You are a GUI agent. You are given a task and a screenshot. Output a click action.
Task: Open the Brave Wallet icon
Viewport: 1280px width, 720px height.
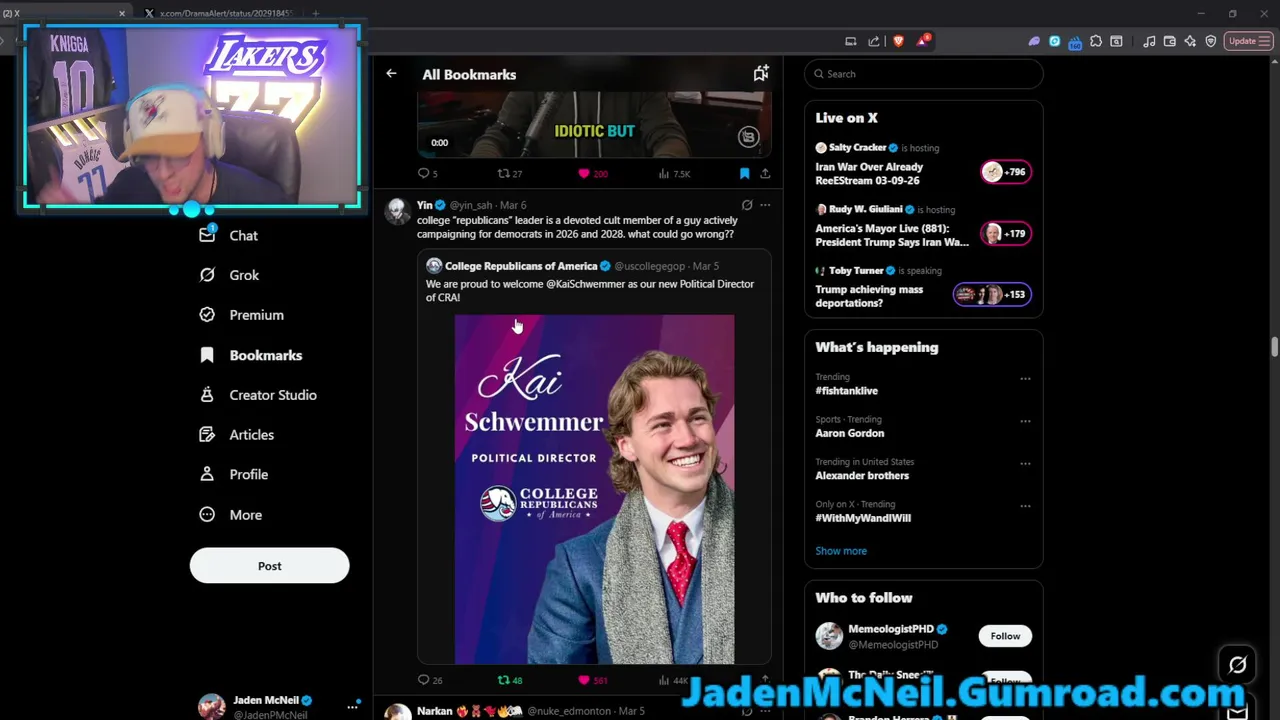tap(1169, 41)
